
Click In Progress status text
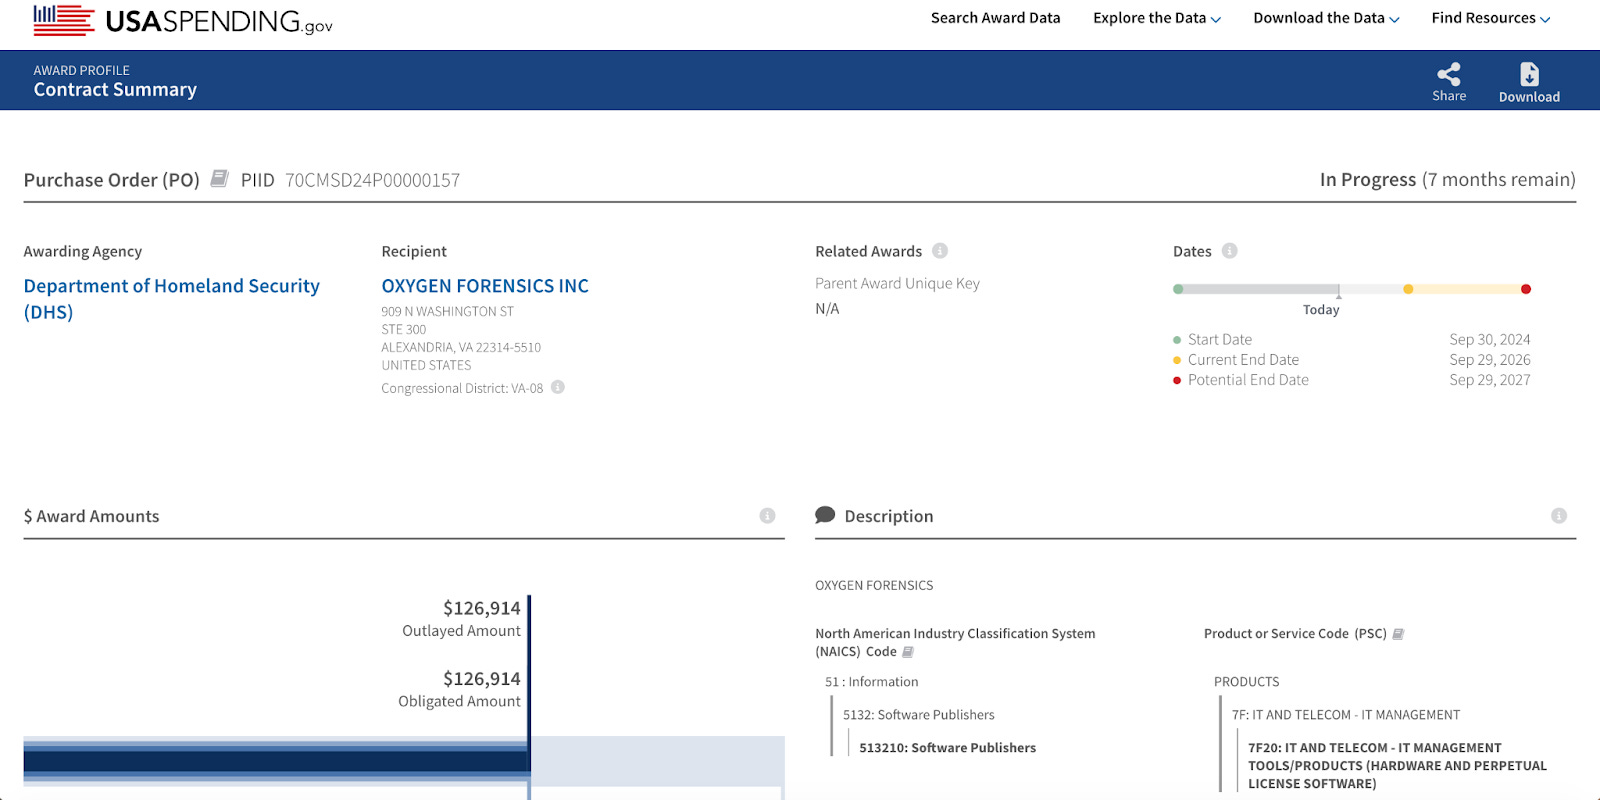(1368, 180)
